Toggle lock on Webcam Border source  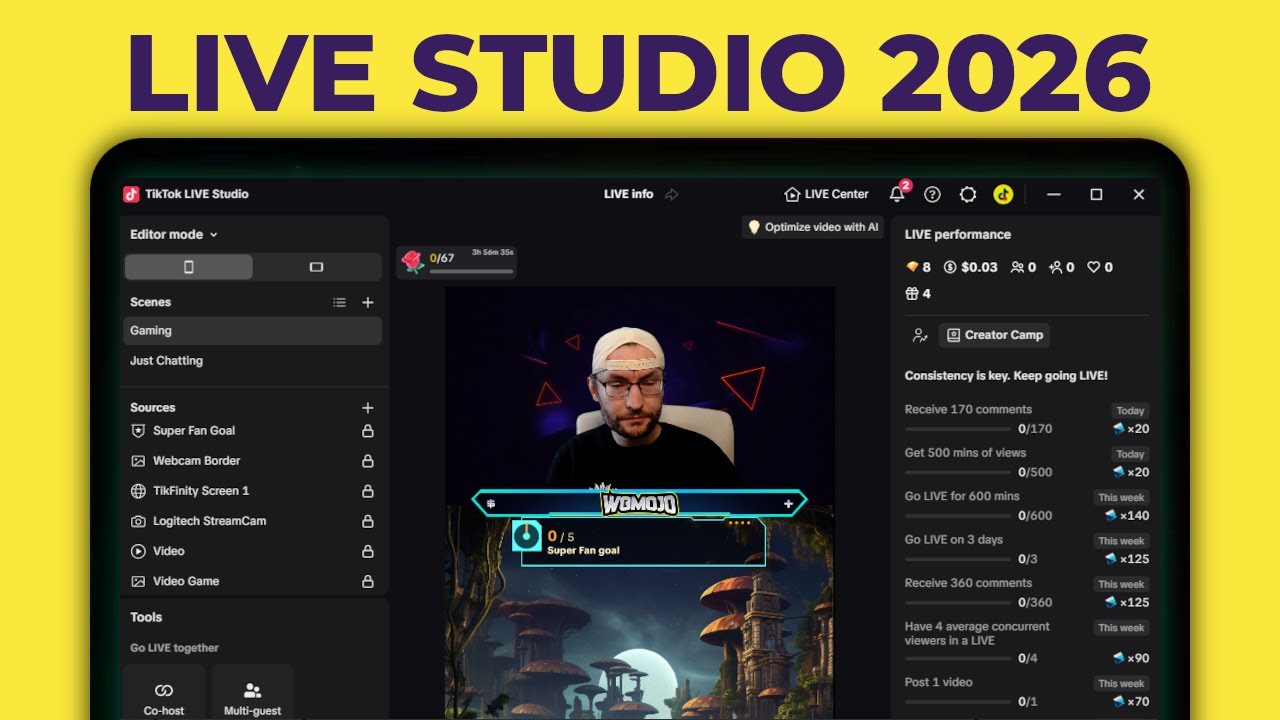(x=367, y=461)
